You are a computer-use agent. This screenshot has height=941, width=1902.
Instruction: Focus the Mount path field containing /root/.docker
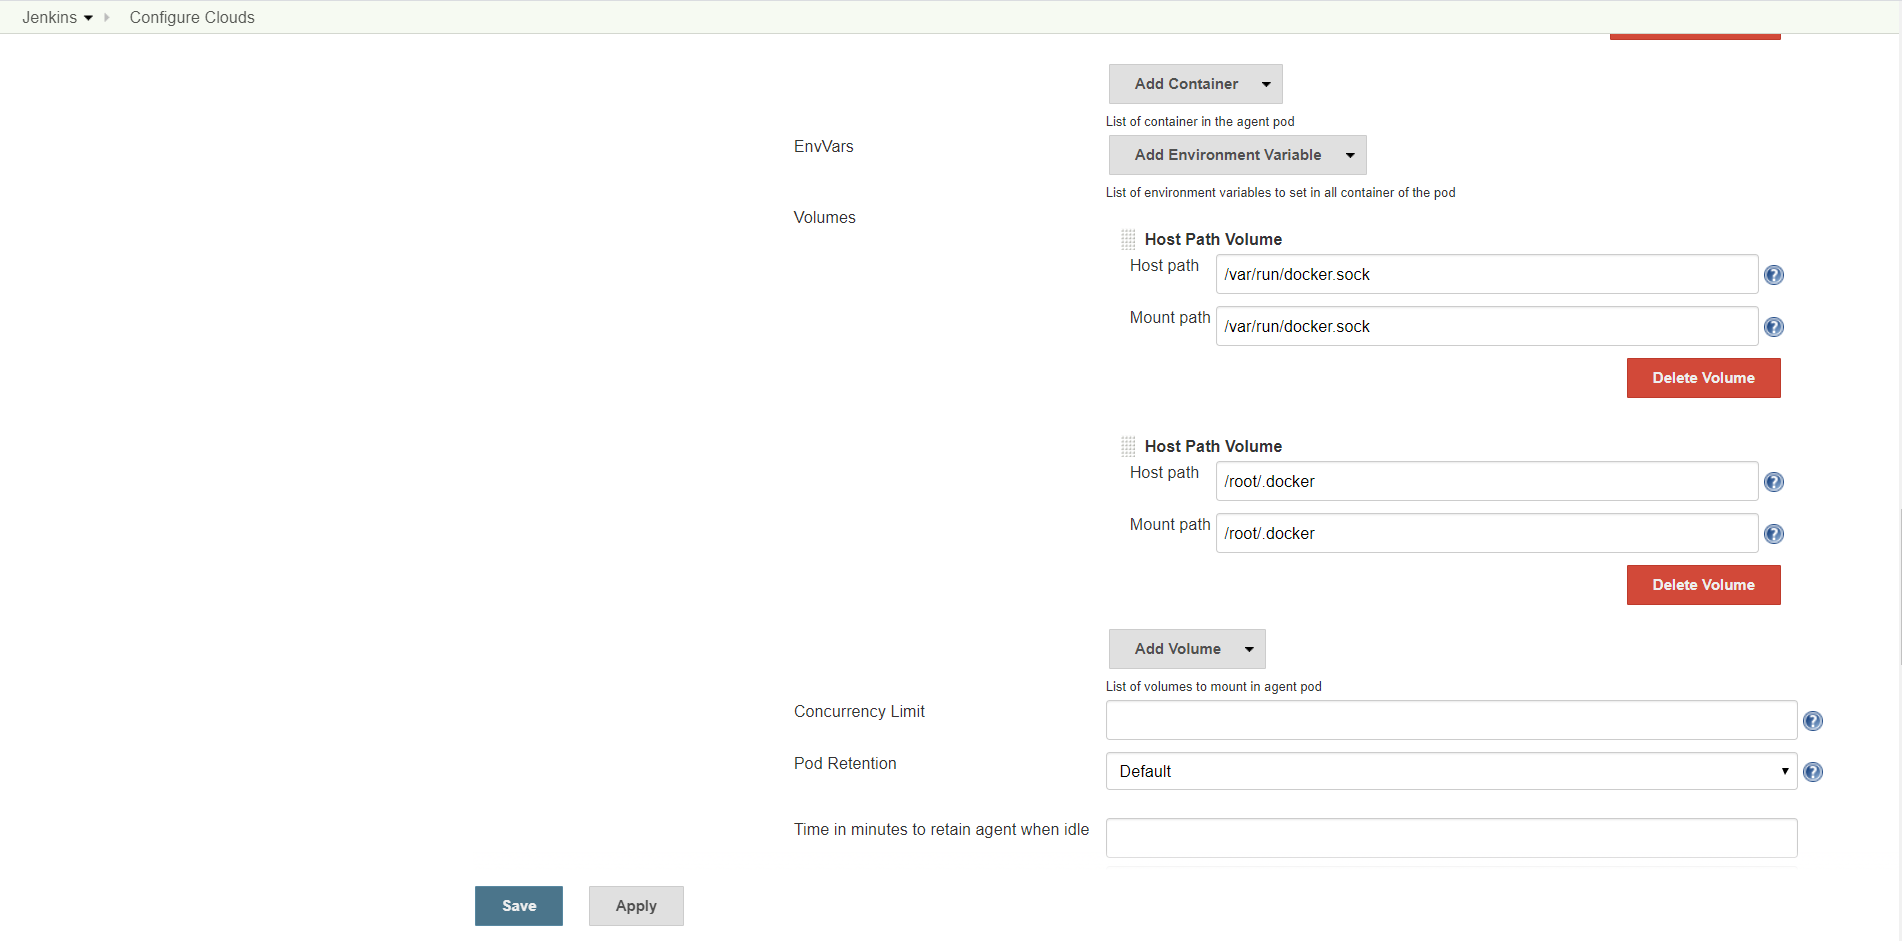[1487, 533]
